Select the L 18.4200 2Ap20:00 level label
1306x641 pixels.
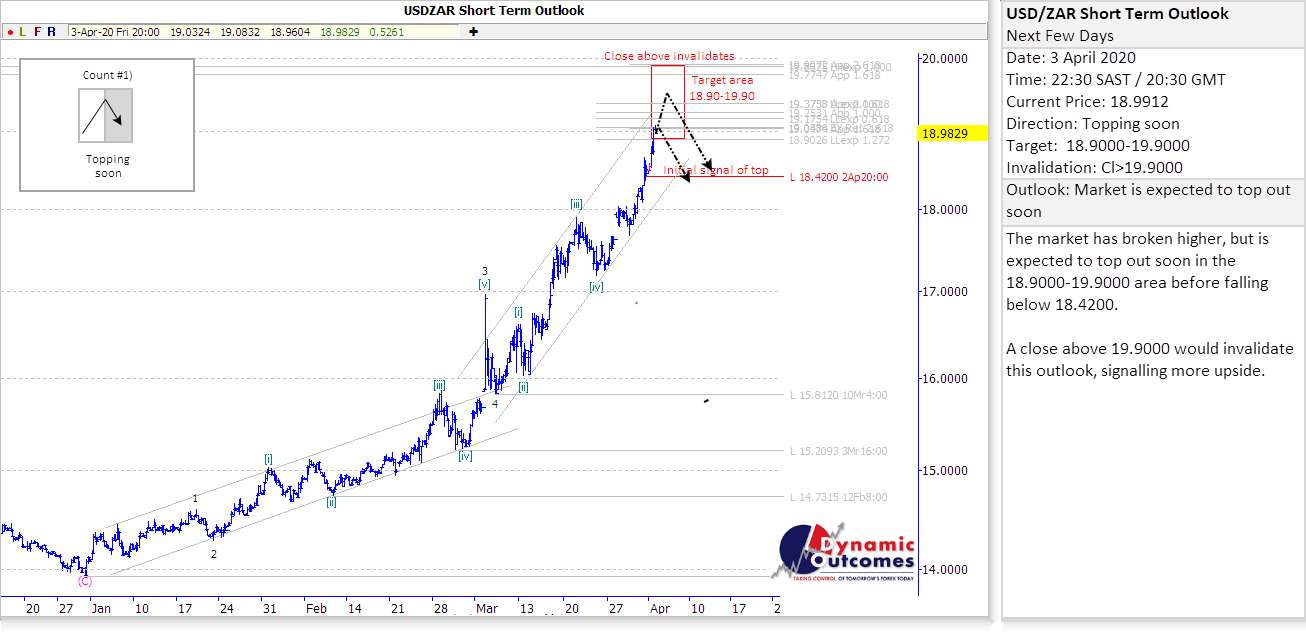[838, 178]
